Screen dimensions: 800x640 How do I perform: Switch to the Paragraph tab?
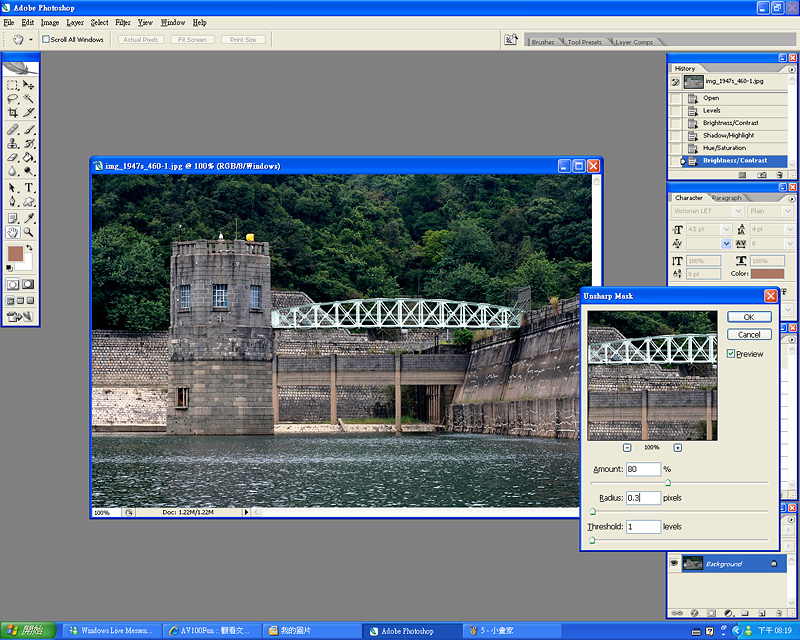[x=727, y=198]
